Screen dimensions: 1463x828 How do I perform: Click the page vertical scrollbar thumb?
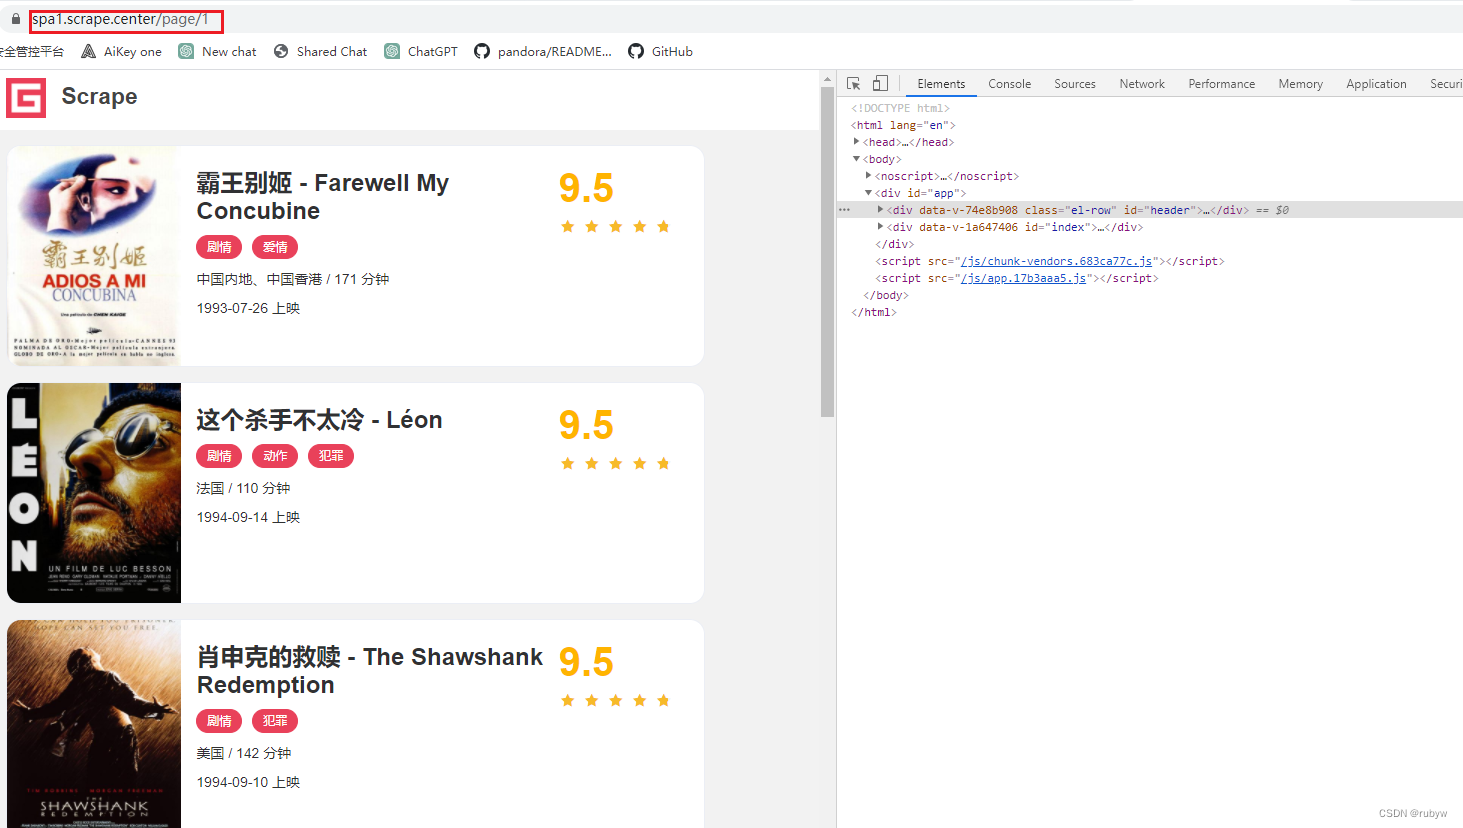tap(827, 252)
